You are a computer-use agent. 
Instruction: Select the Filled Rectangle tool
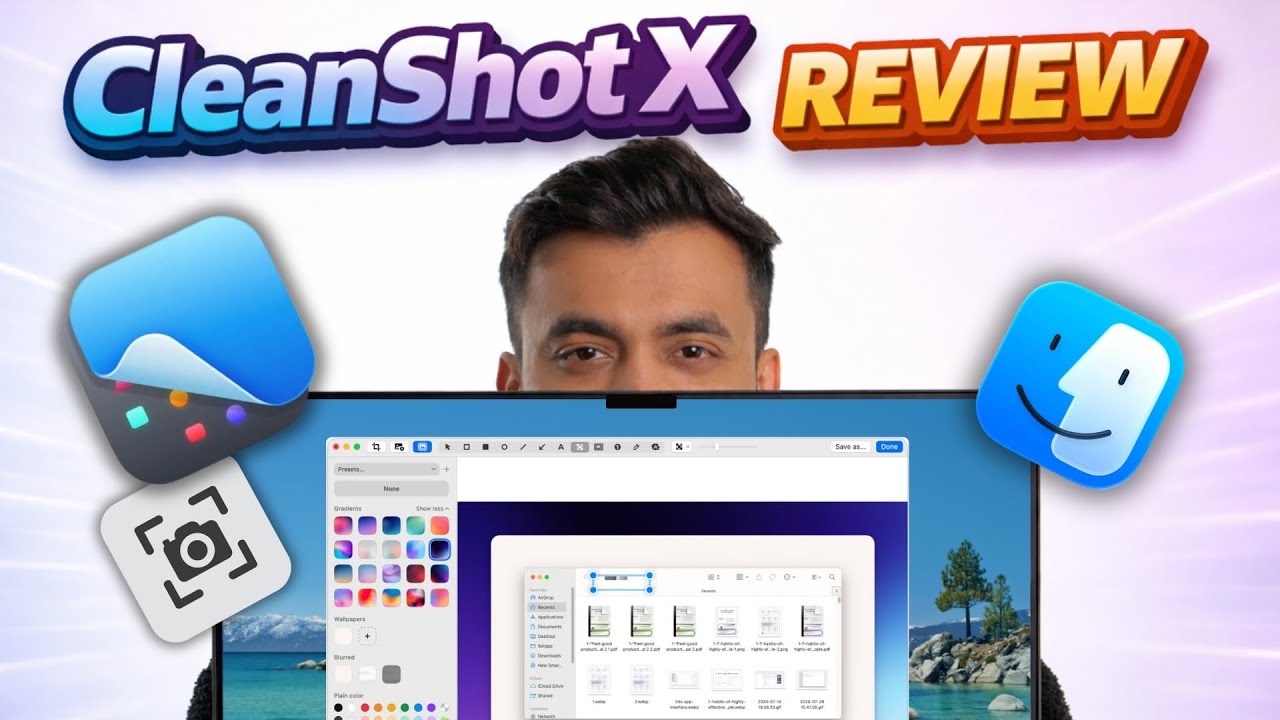tap(485, 446)
